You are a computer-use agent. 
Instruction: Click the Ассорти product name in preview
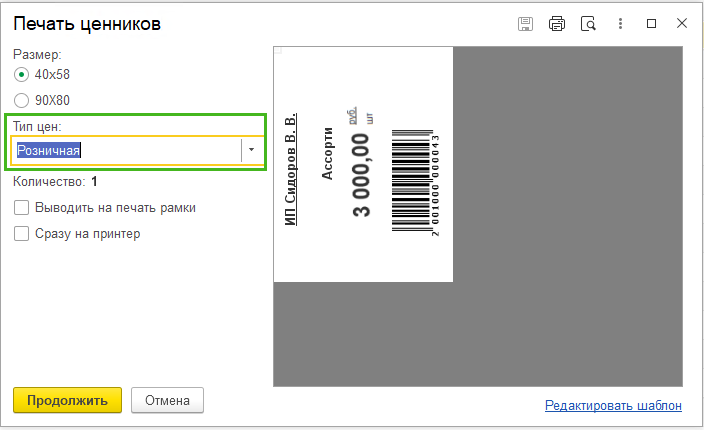point(327,154)
